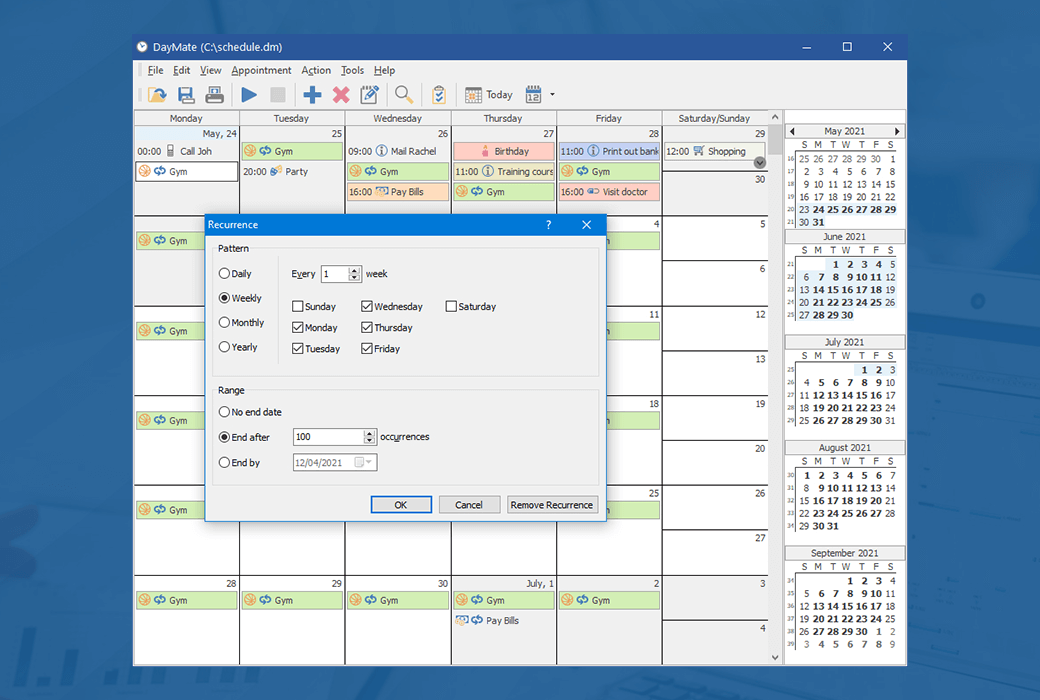Select the No end date radio option
Screen dimensions: 1040x700
tap(224, 412)
